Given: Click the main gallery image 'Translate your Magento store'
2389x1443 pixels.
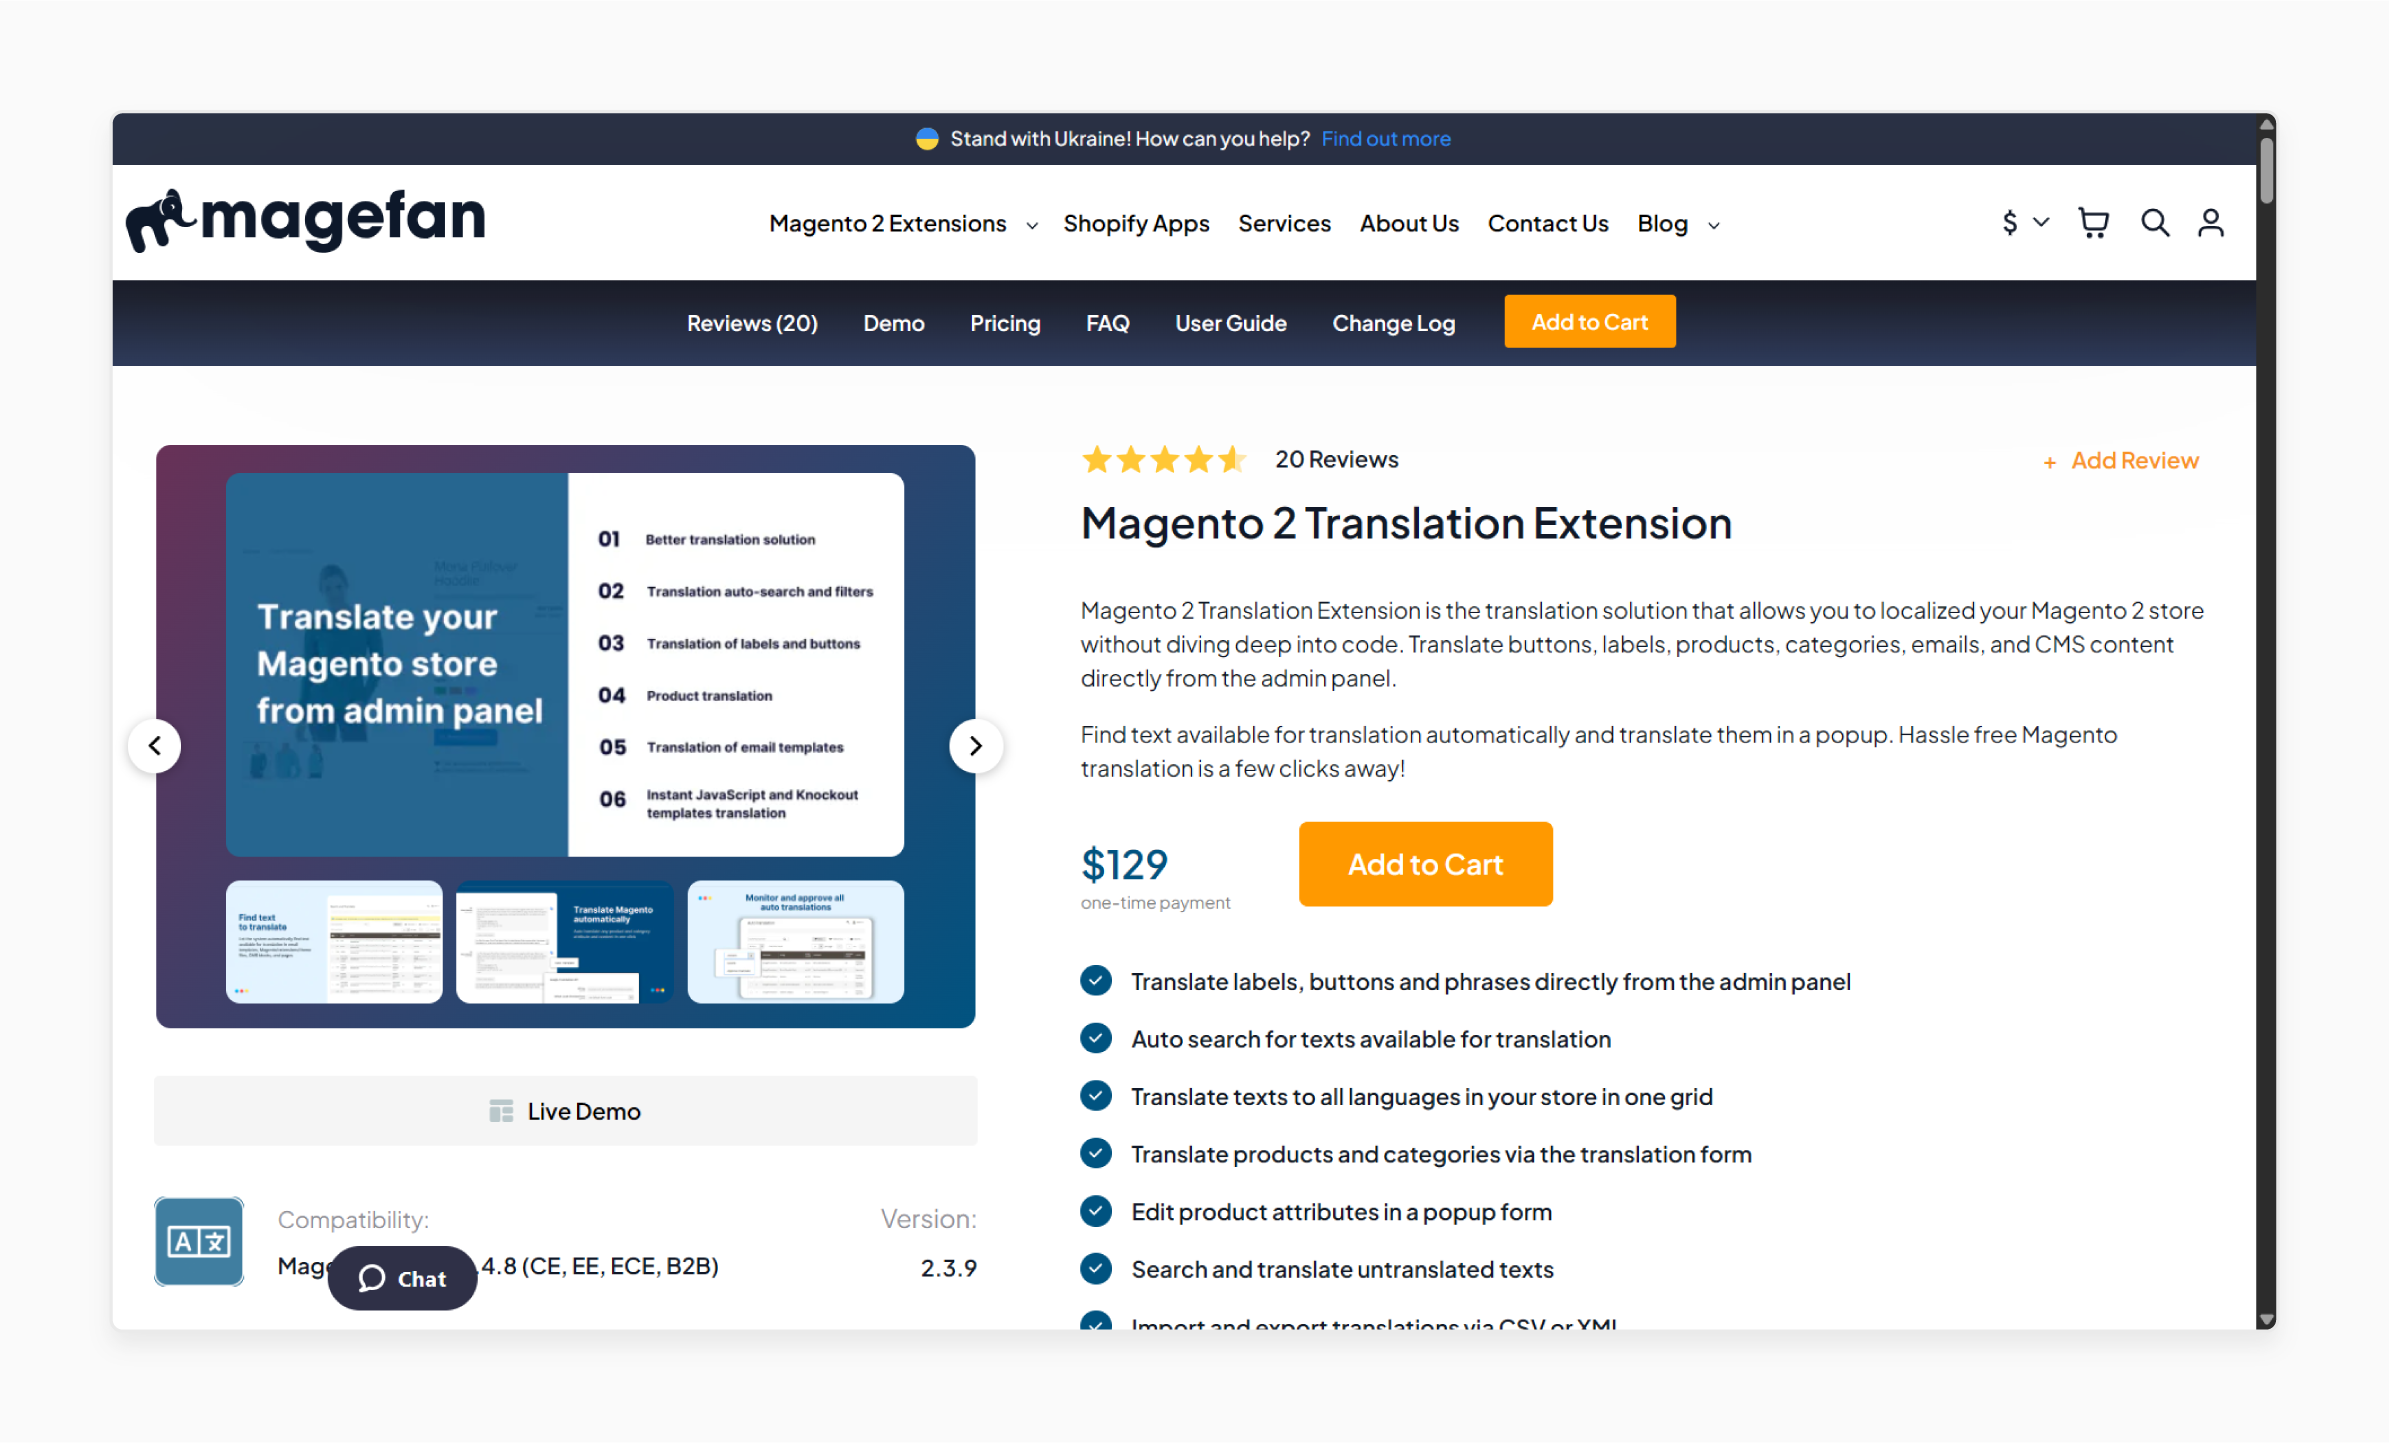Looking at the screenshot, I should click(565, 665).
